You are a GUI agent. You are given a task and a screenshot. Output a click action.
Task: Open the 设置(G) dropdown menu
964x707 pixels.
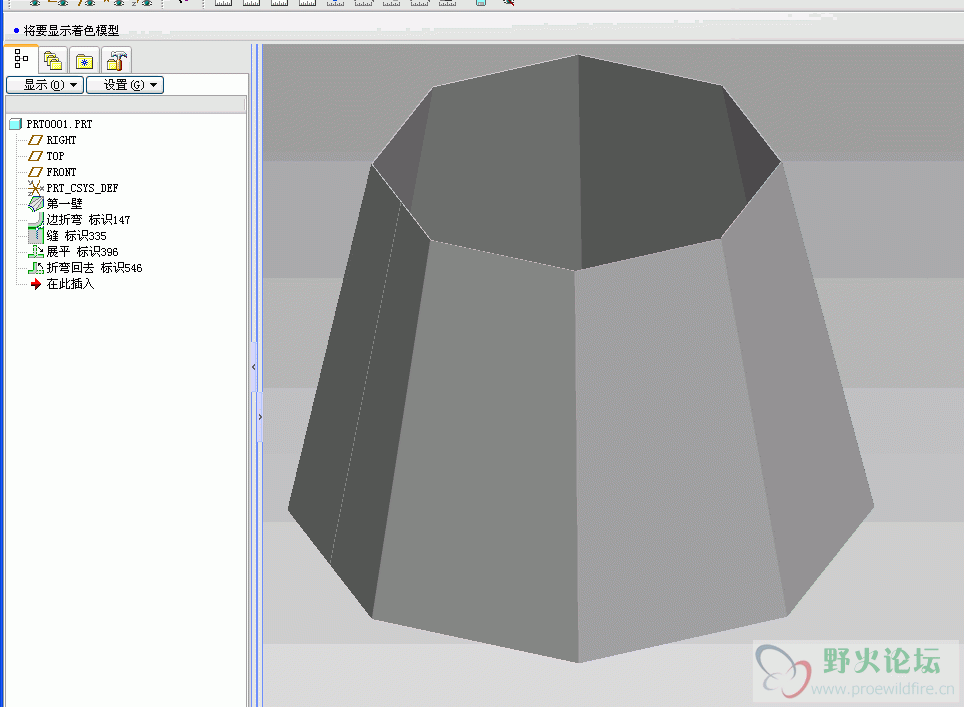(x=125, y=85)
